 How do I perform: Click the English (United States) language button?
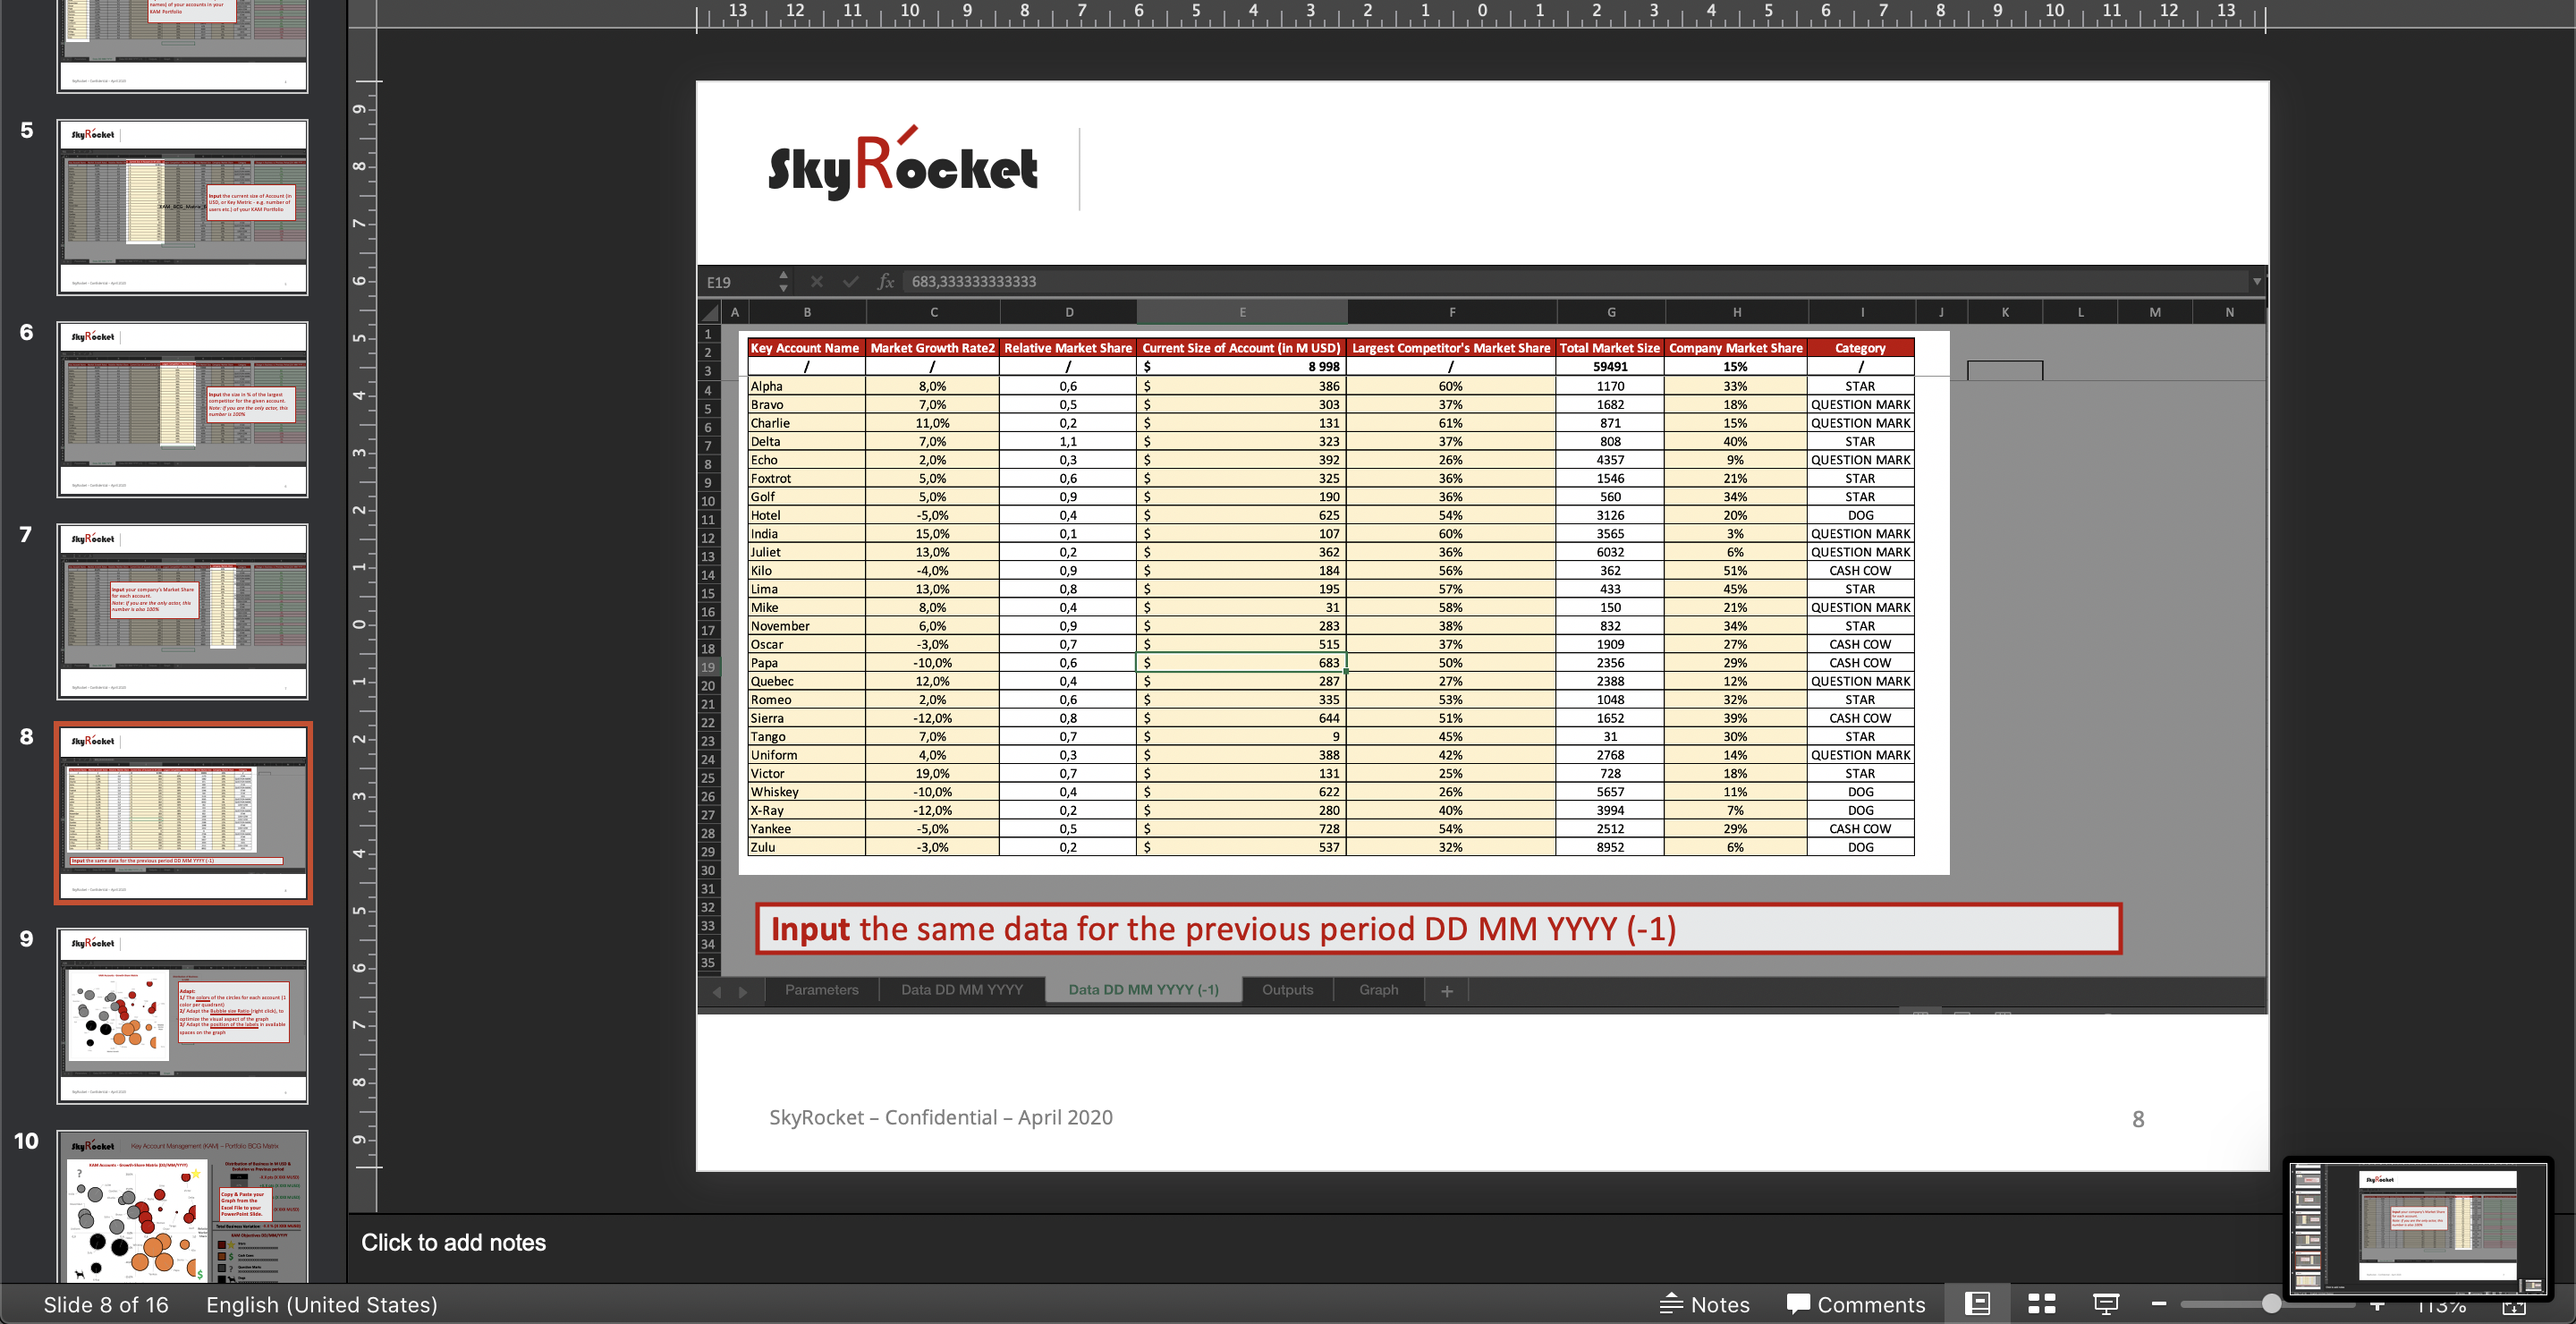point(321,1305)
